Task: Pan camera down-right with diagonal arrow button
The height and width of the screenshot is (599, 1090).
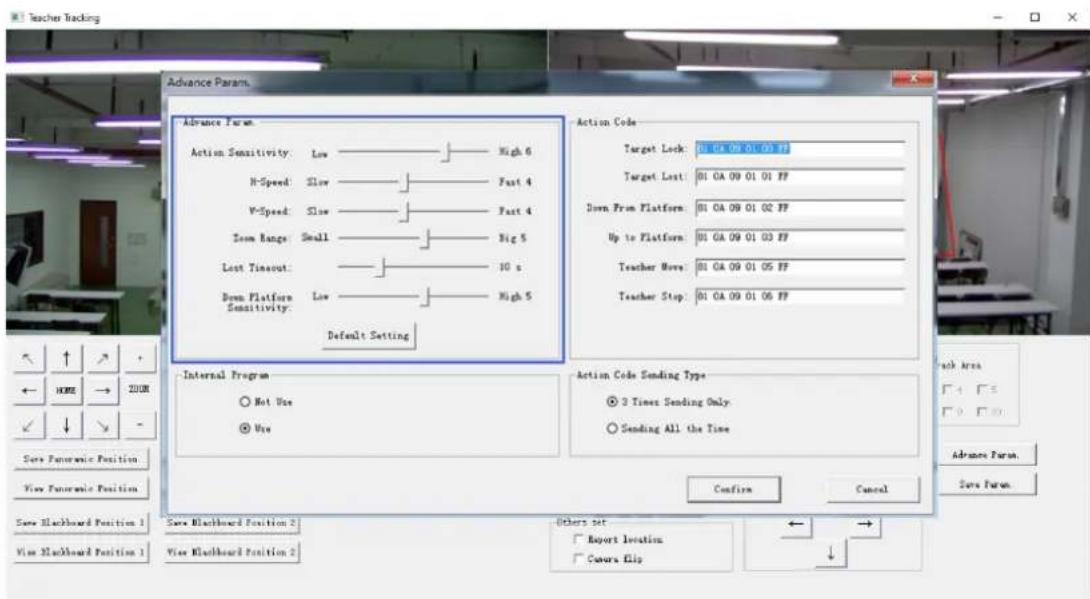Action: [103, 425]
